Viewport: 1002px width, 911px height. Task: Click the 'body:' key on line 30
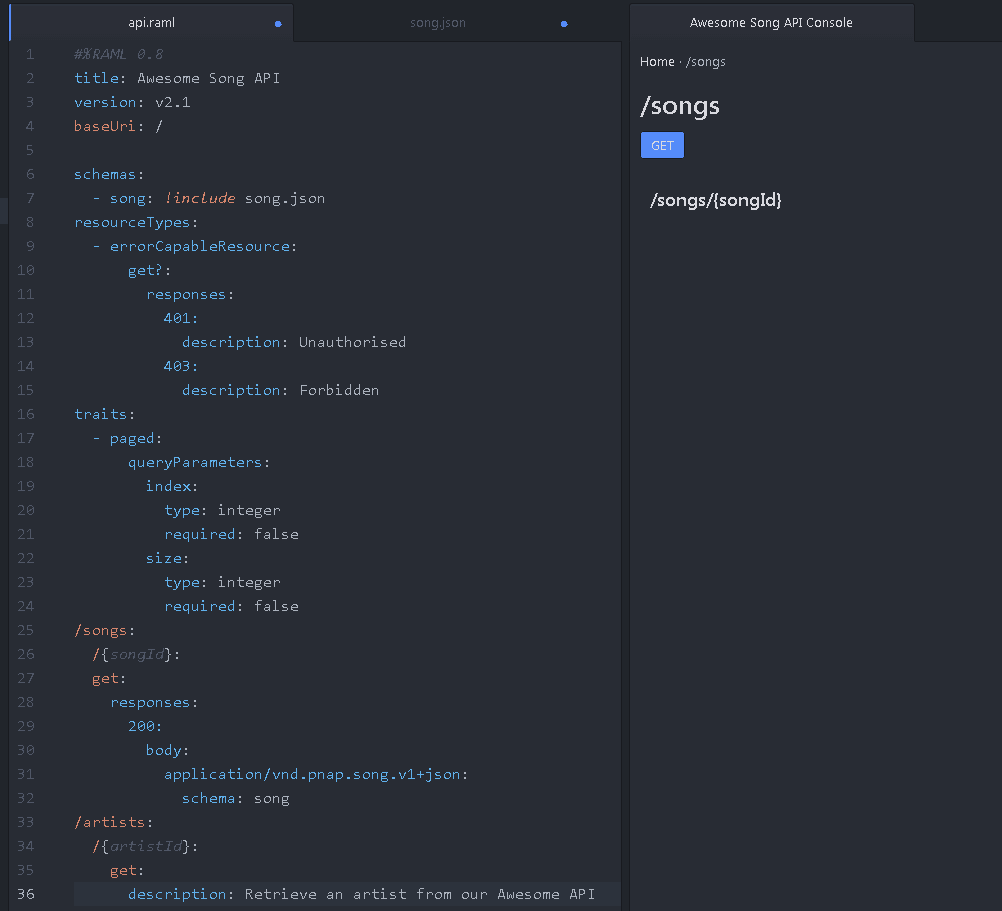coord(167,750)
